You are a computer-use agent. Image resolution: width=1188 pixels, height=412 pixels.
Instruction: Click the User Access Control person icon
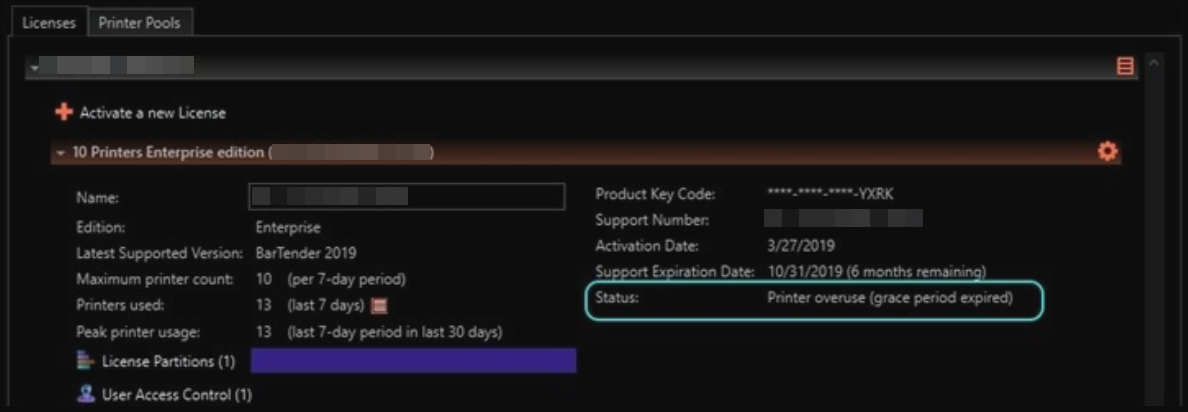pos(85,394)
